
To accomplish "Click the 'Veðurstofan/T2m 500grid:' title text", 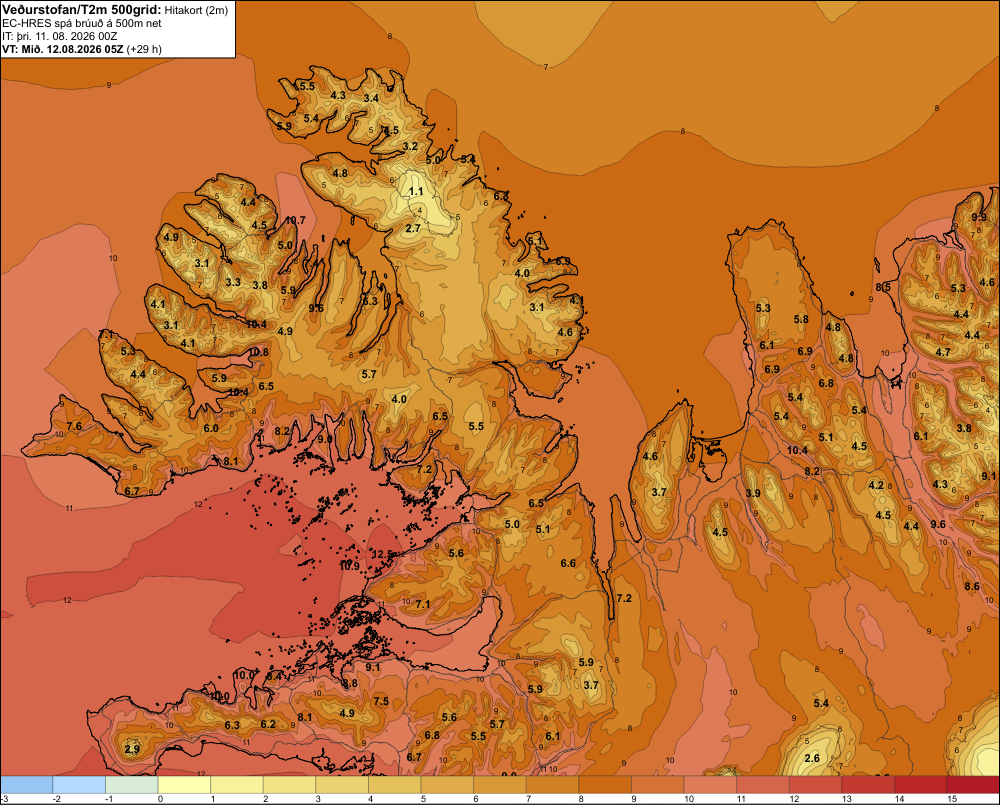I will (82, 10).
